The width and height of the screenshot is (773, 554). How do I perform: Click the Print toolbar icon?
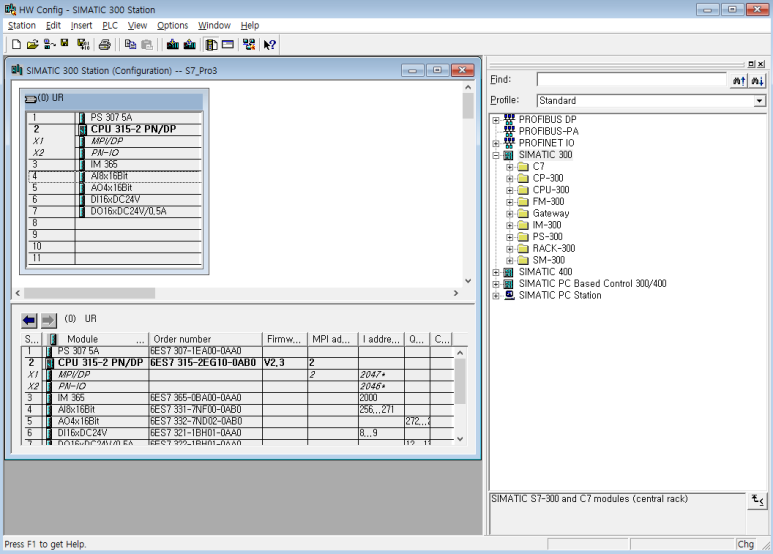pos(105,45)
